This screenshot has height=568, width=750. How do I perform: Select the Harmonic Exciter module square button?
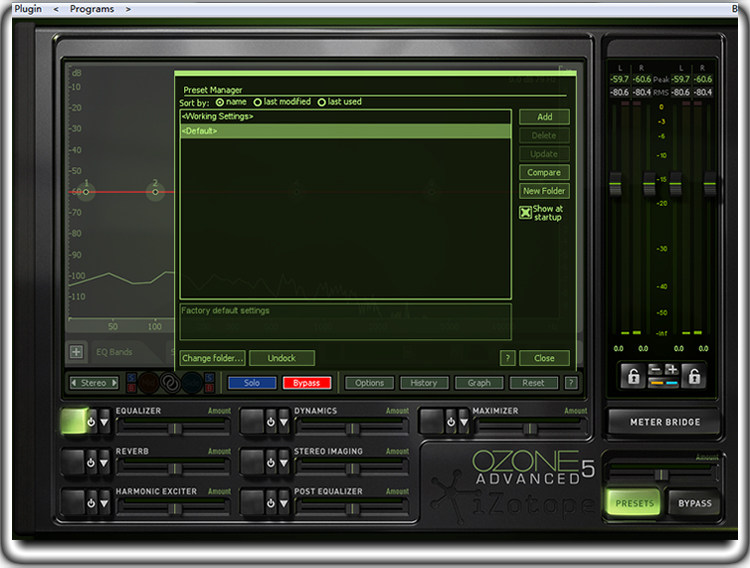pyautogui.click(x=73, y=503)
